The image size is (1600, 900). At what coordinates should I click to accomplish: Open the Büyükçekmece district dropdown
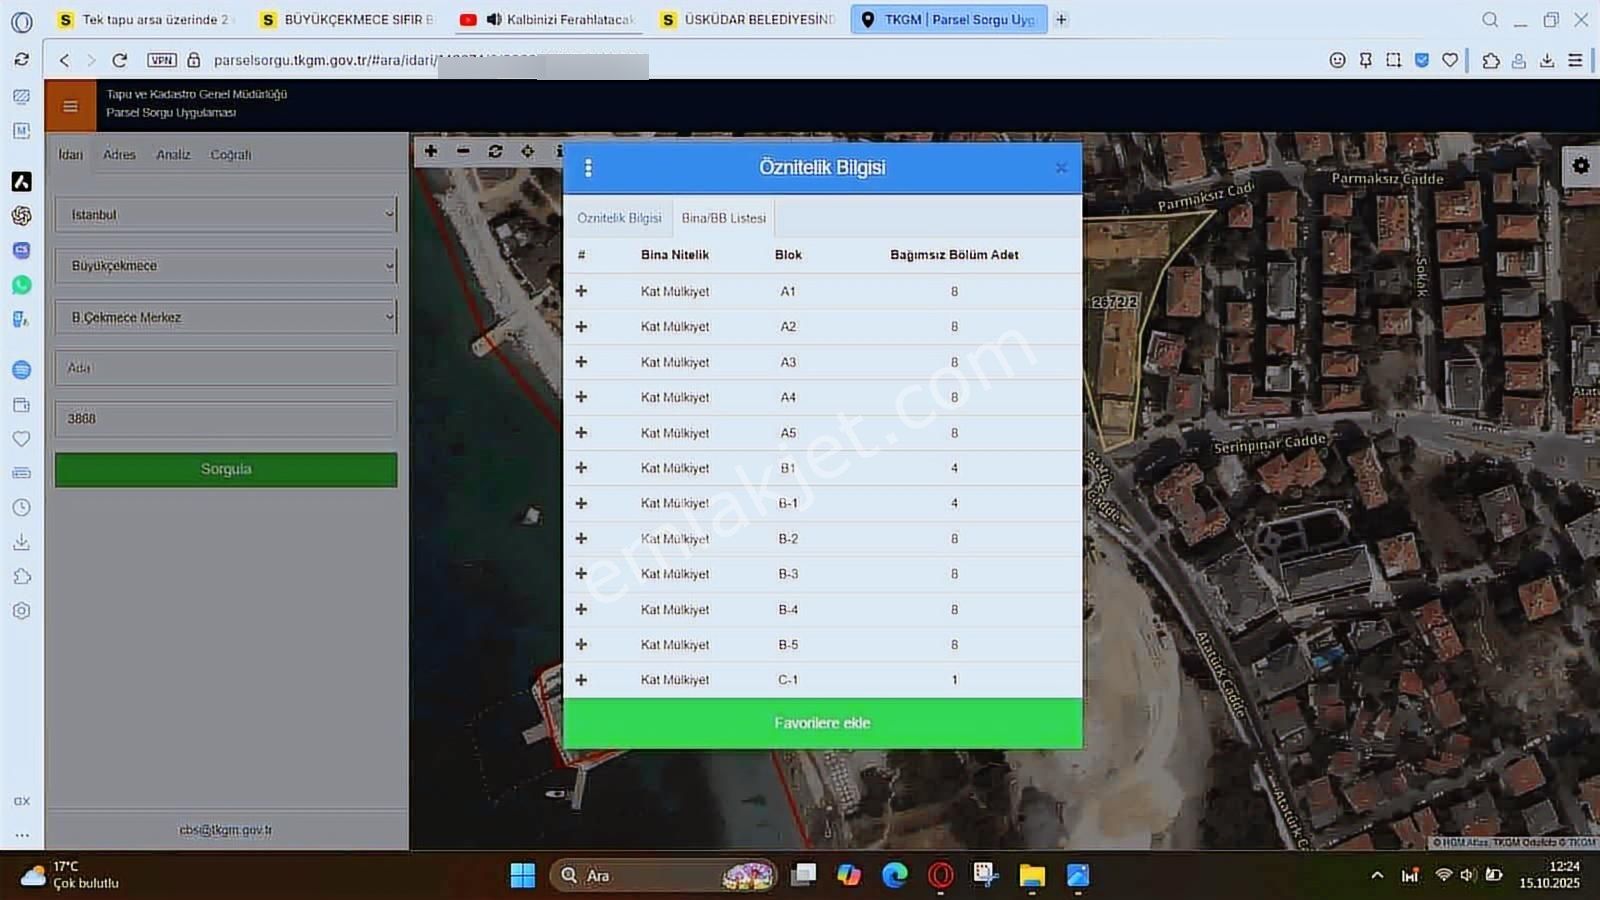226,266
